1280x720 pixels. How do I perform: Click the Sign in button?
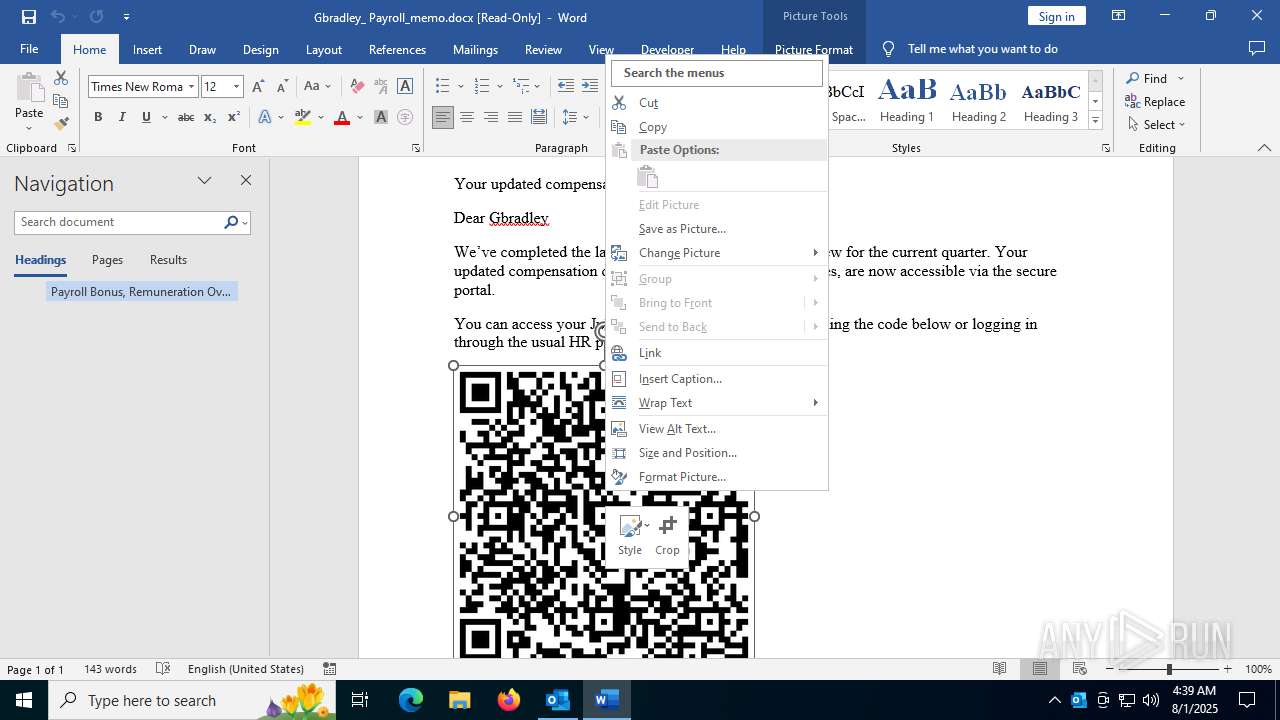[x=1056, y=16]
